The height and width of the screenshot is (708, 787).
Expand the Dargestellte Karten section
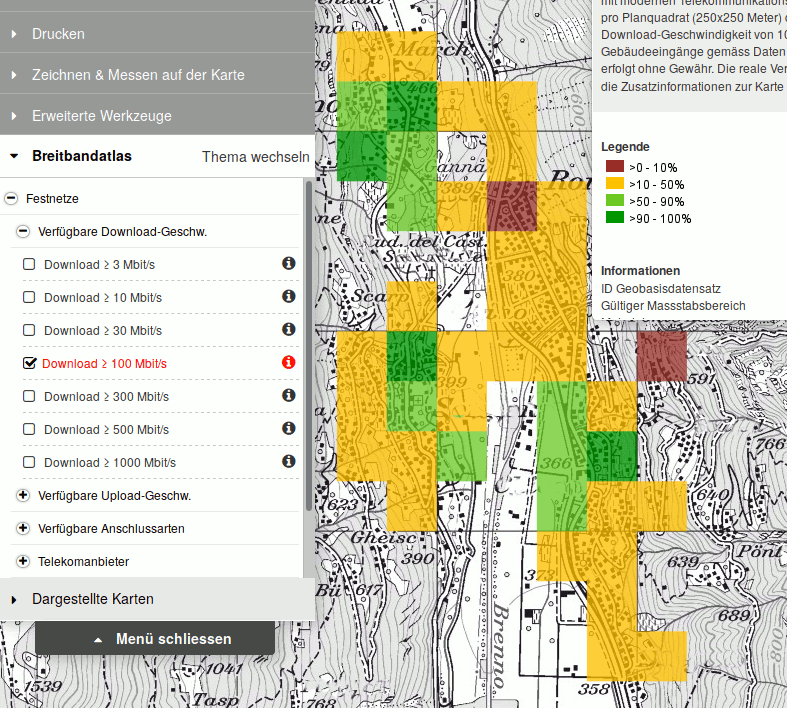pos(92,599)
